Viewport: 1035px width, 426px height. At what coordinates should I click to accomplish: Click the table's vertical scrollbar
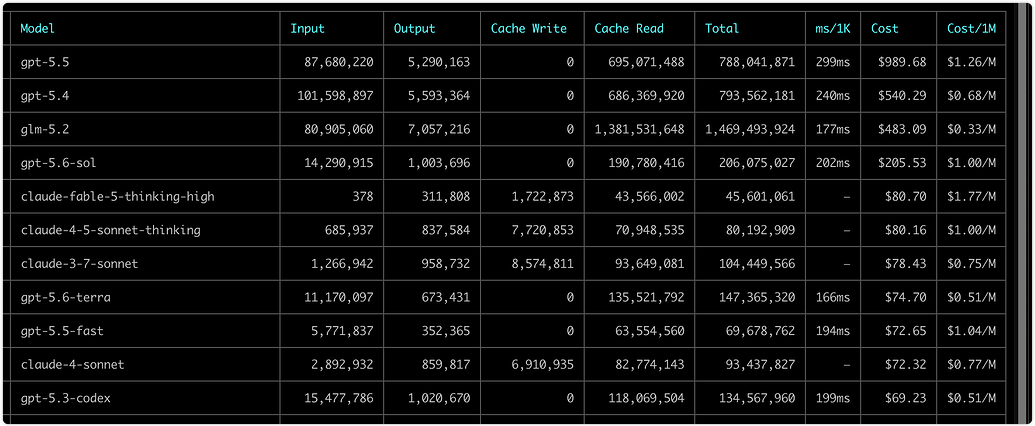point(1022,215)
